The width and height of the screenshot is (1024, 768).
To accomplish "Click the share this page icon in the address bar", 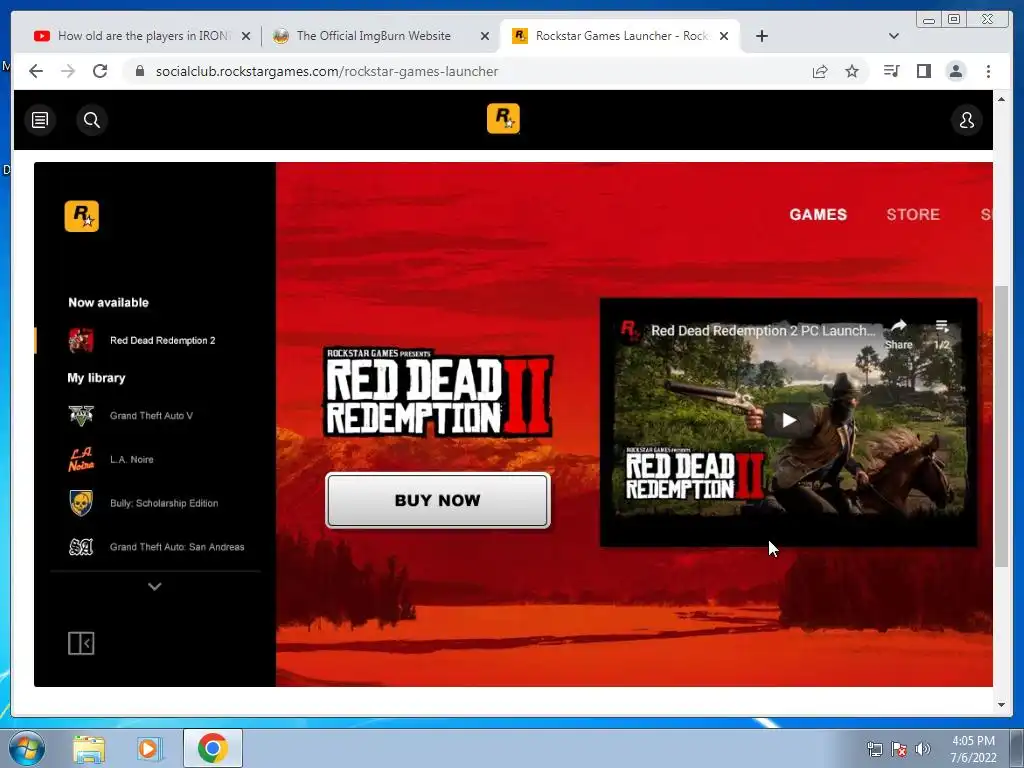I will [820, 71].
